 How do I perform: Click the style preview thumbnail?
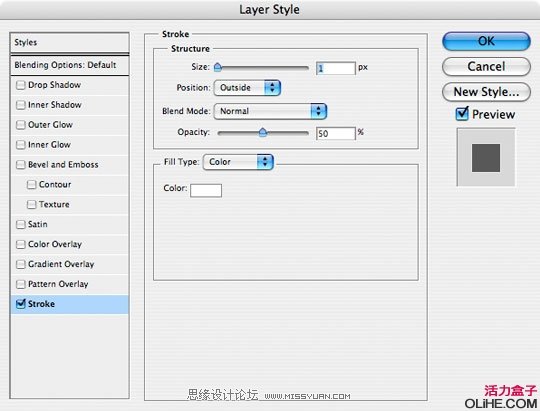point(486,157)
